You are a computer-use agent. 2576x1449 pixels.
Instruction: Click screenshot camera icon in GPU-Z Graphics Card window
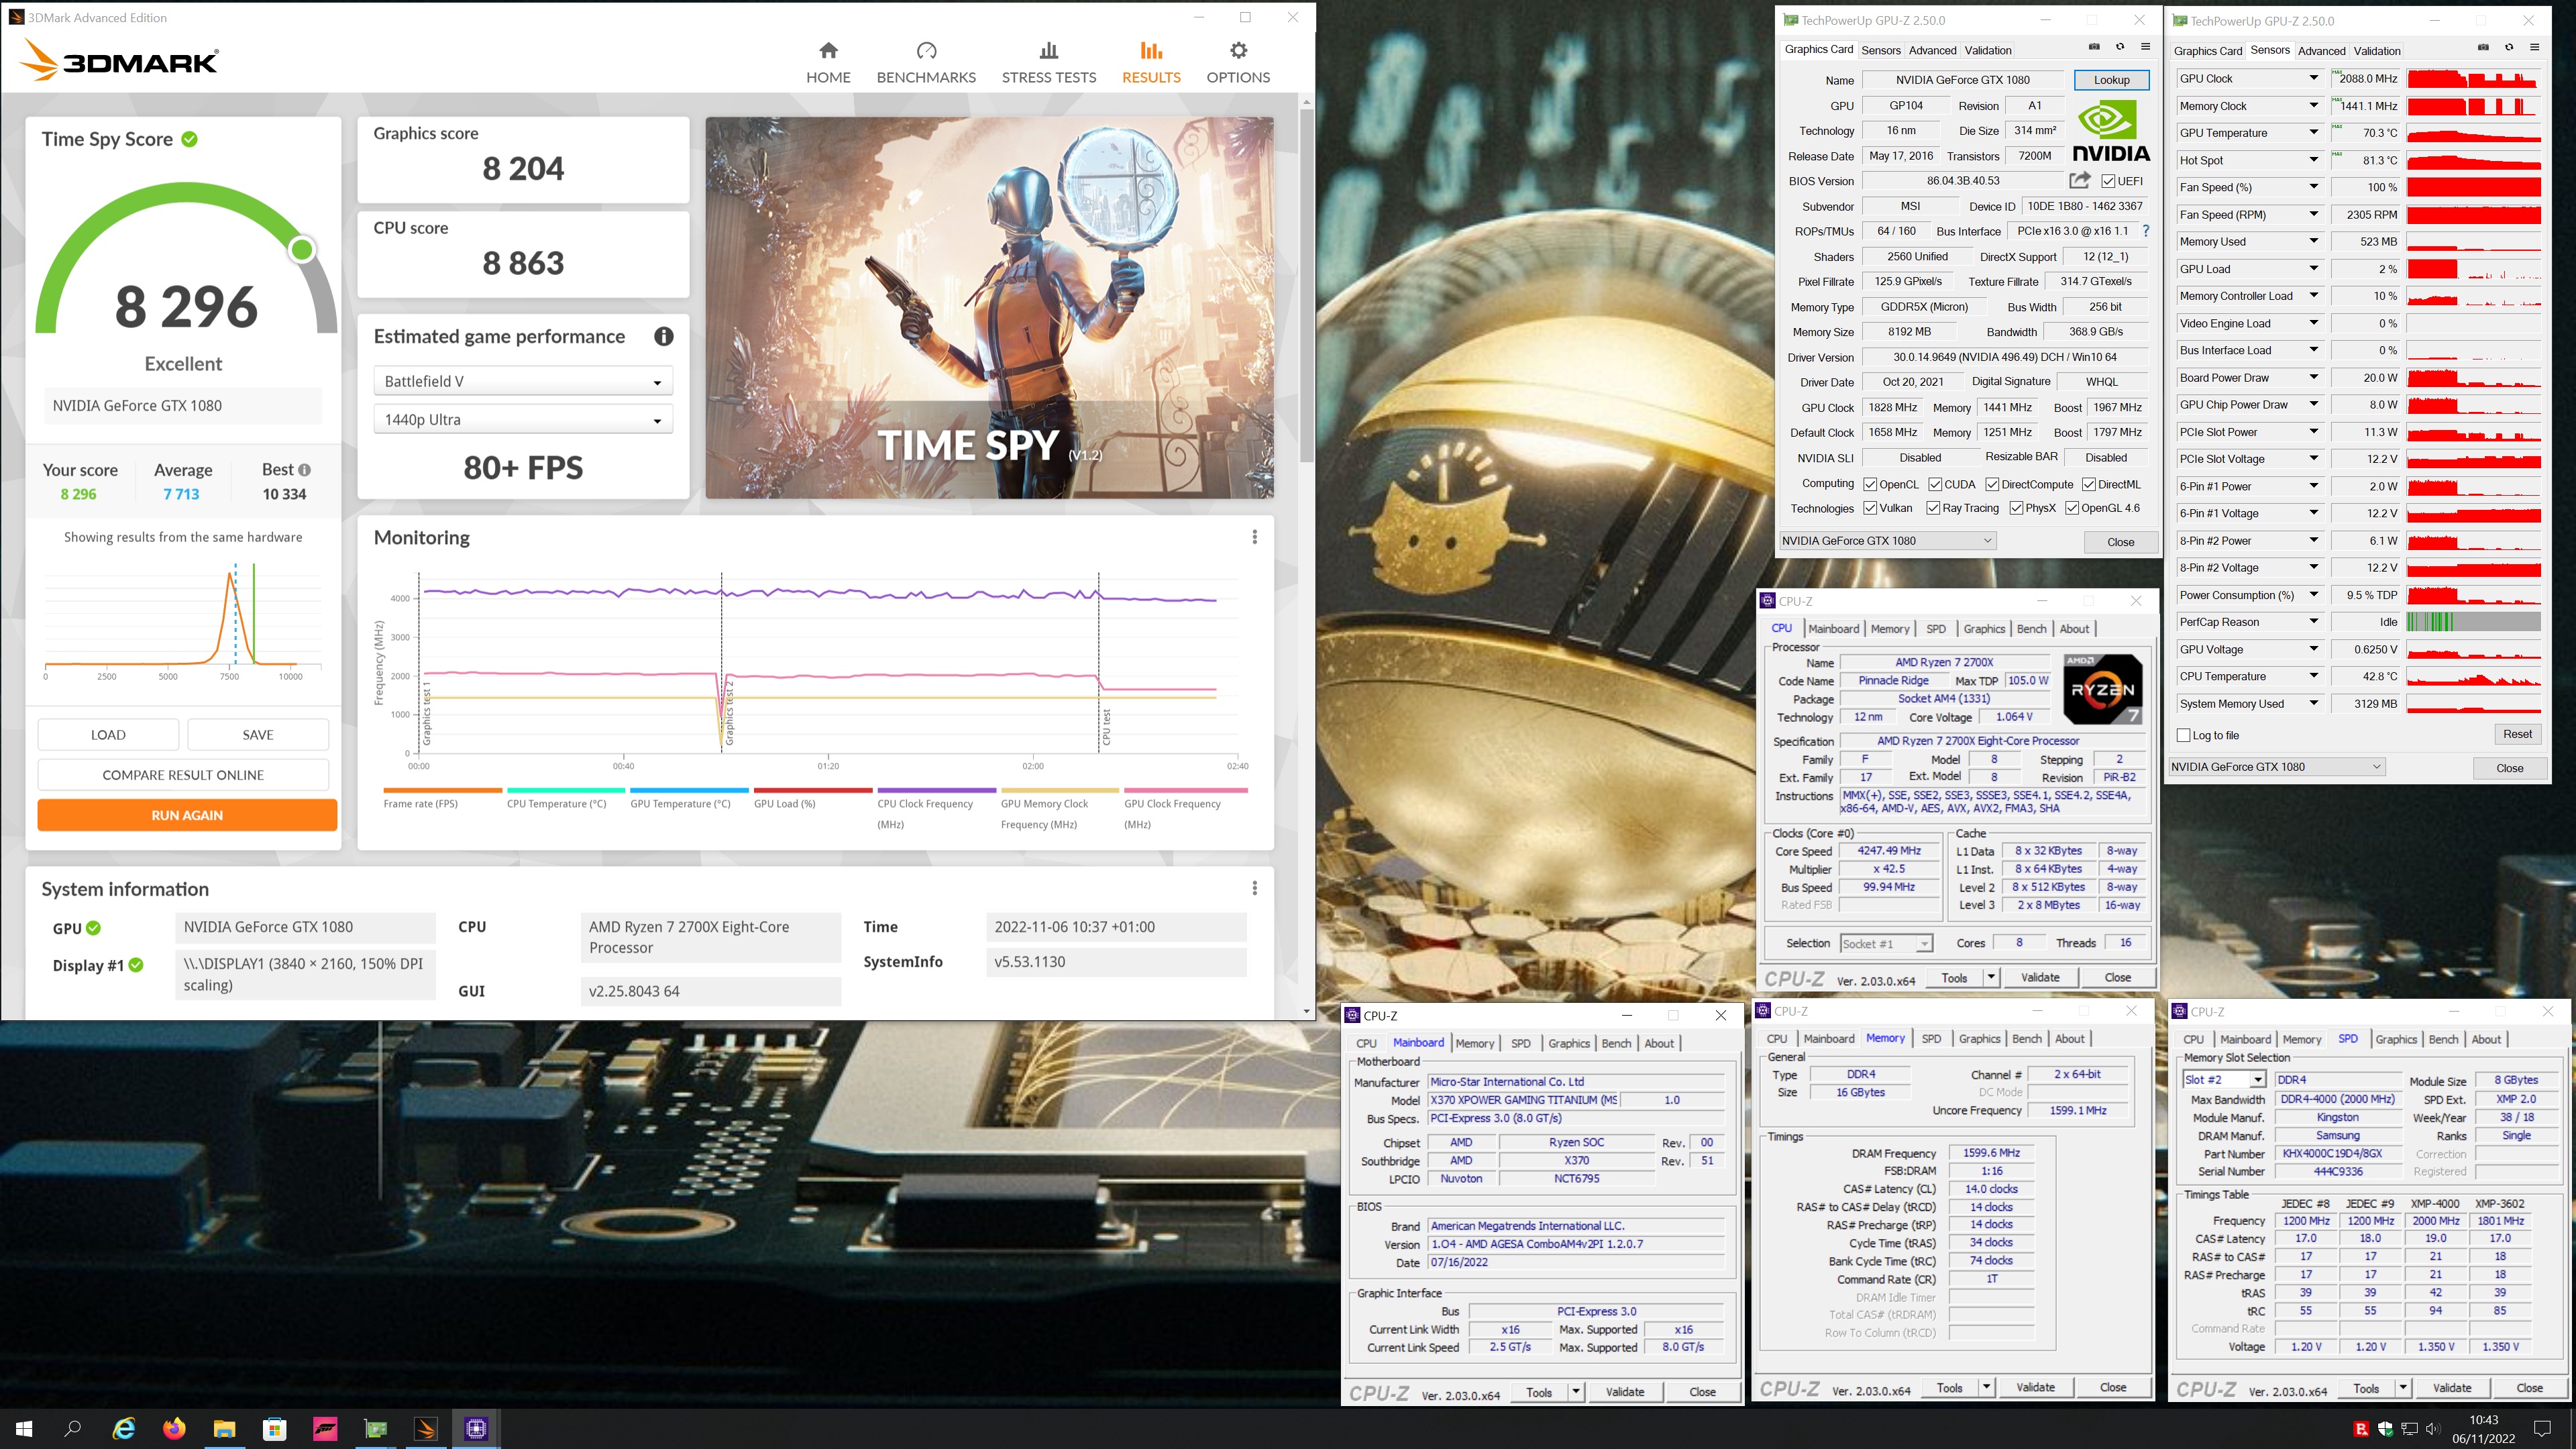click(2094, 47)
